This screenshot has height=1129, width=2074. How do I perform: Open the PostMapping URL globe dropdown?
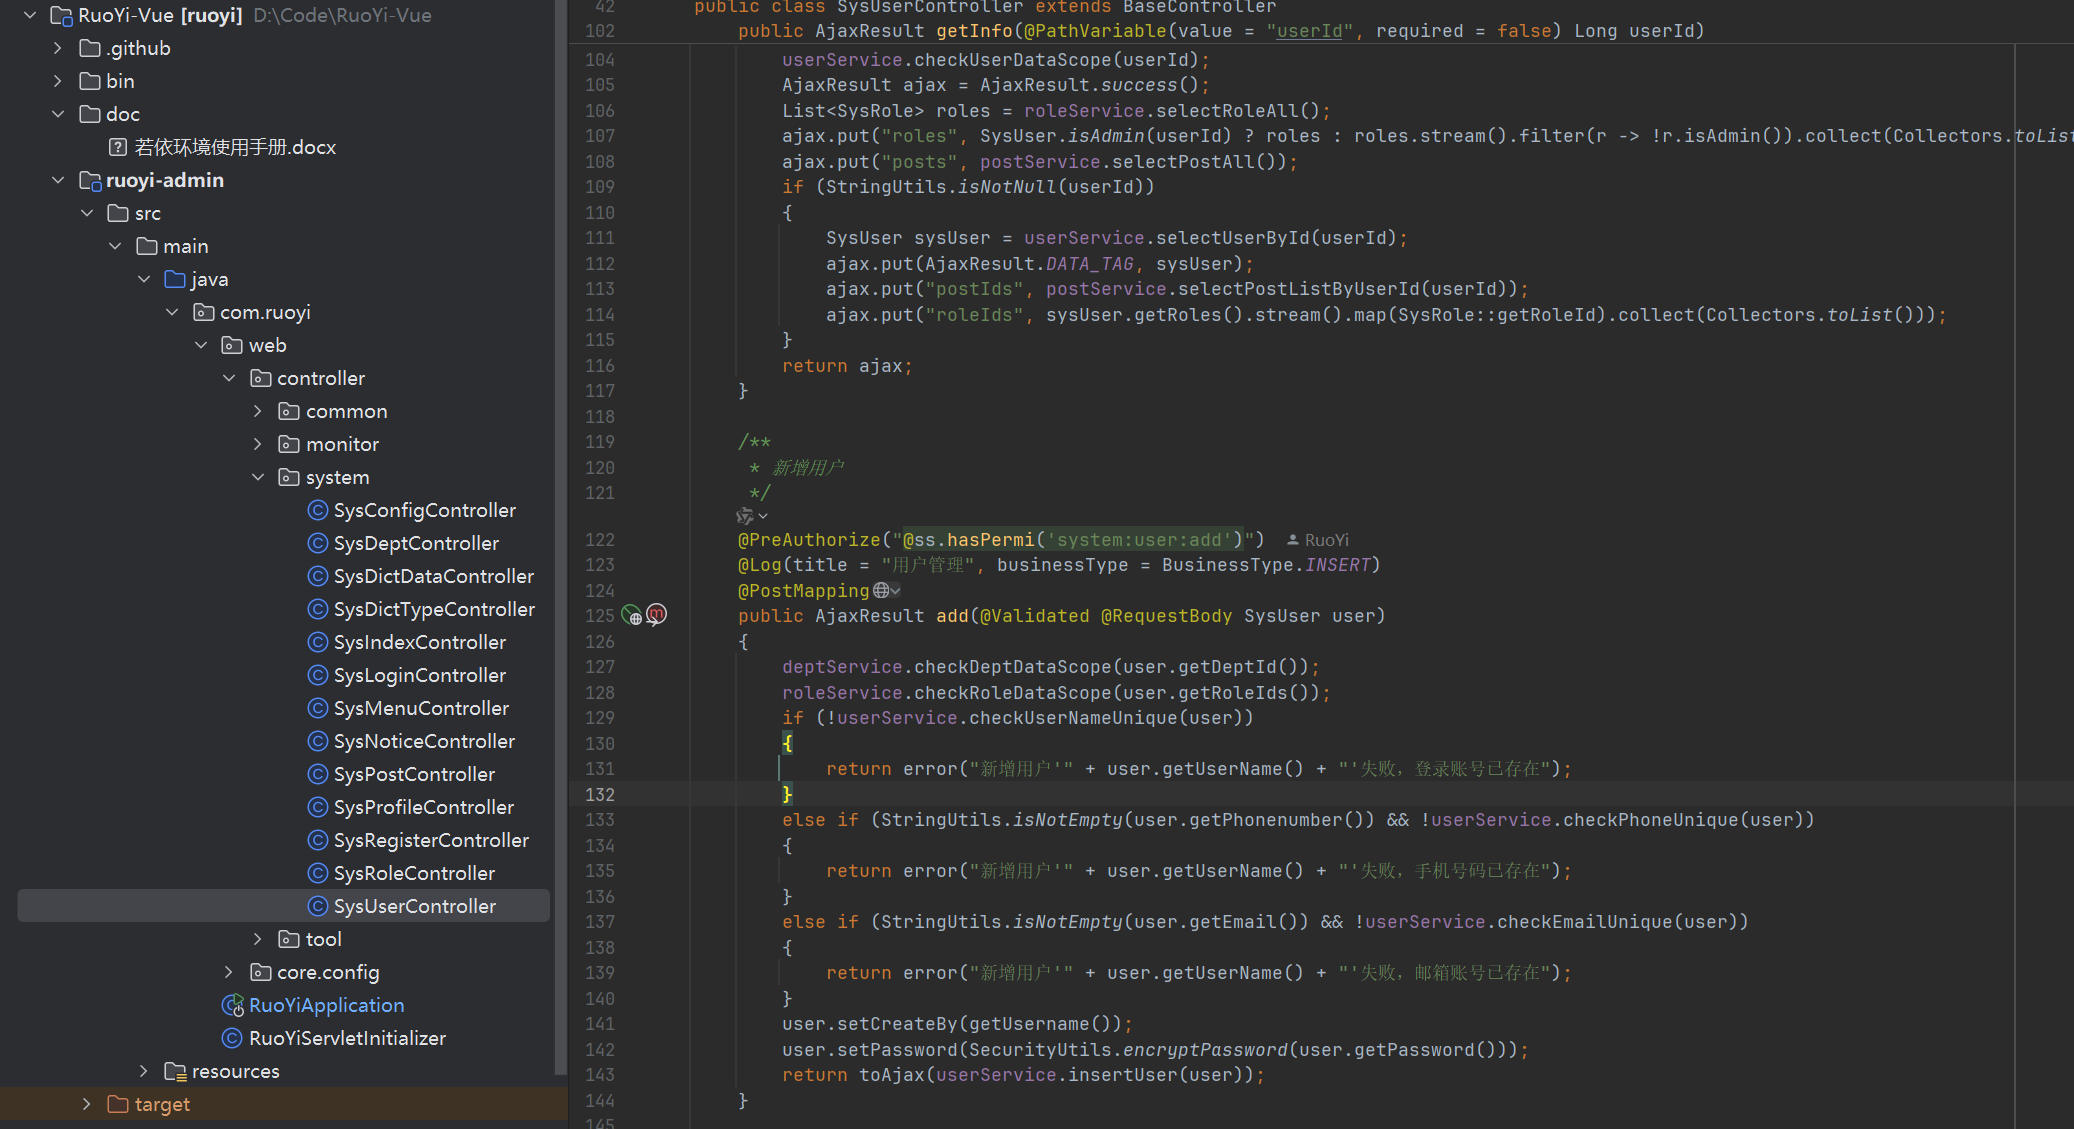coord(887,591)
